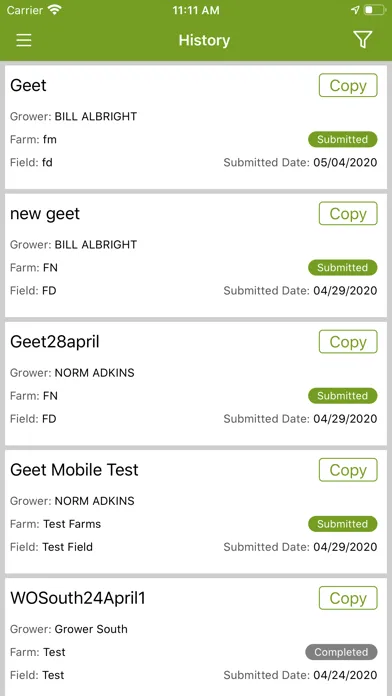This screenshot has height=696, width=392.
Task: Tap the battery indicator icon
Action: pos(375,10)
